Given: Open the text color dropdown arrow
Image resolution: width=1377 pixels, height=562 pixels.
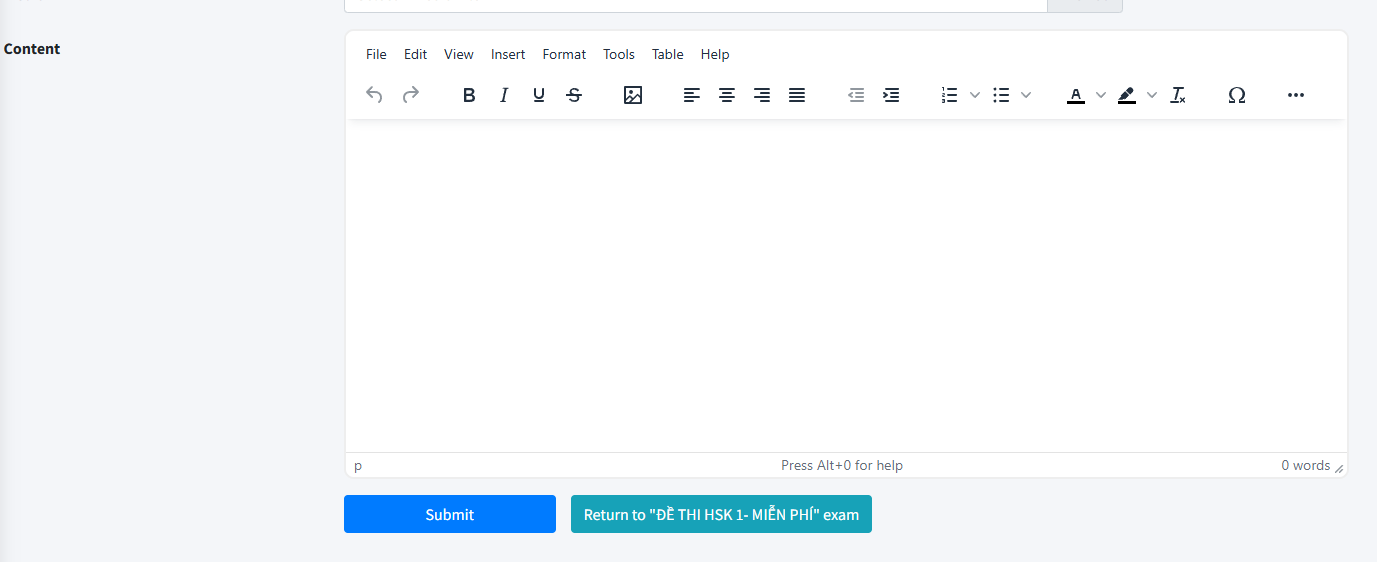Looking at the screenshot, I should click(x=1101, y=95).
